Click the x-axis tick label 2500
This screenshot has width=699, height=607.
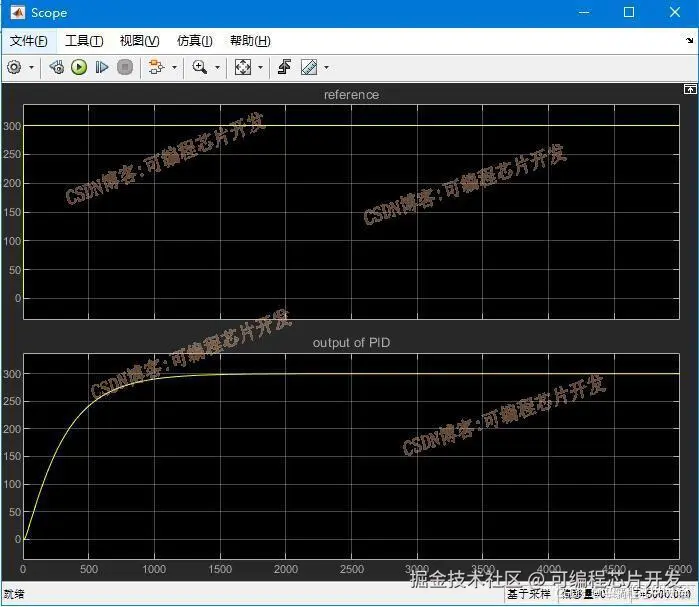352,569
